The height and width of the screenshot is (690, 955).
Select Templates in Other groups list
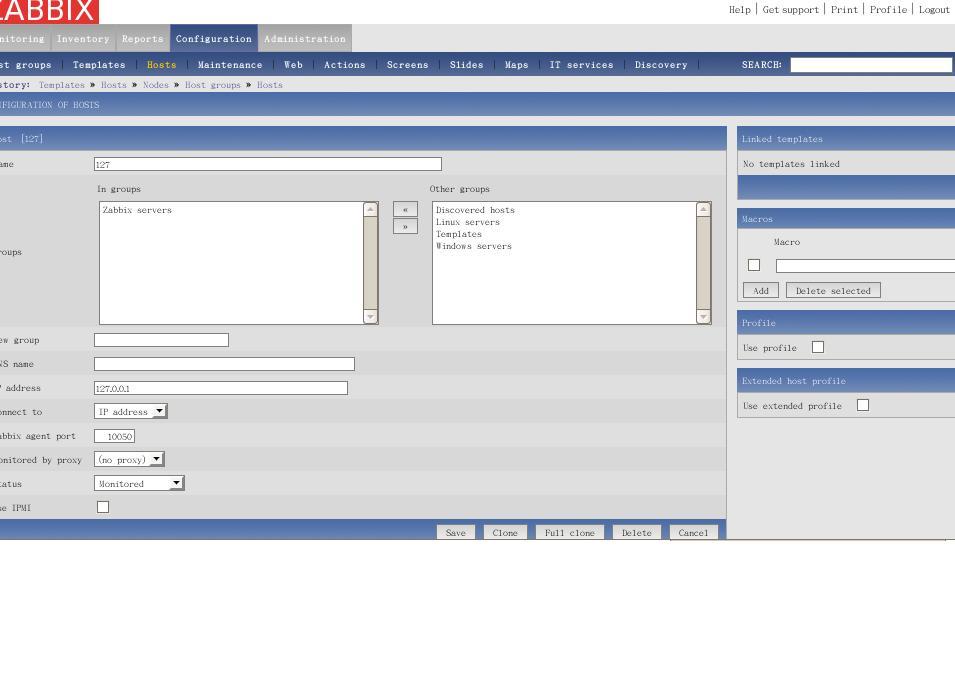pyautogui.click(x=459, y=234)
